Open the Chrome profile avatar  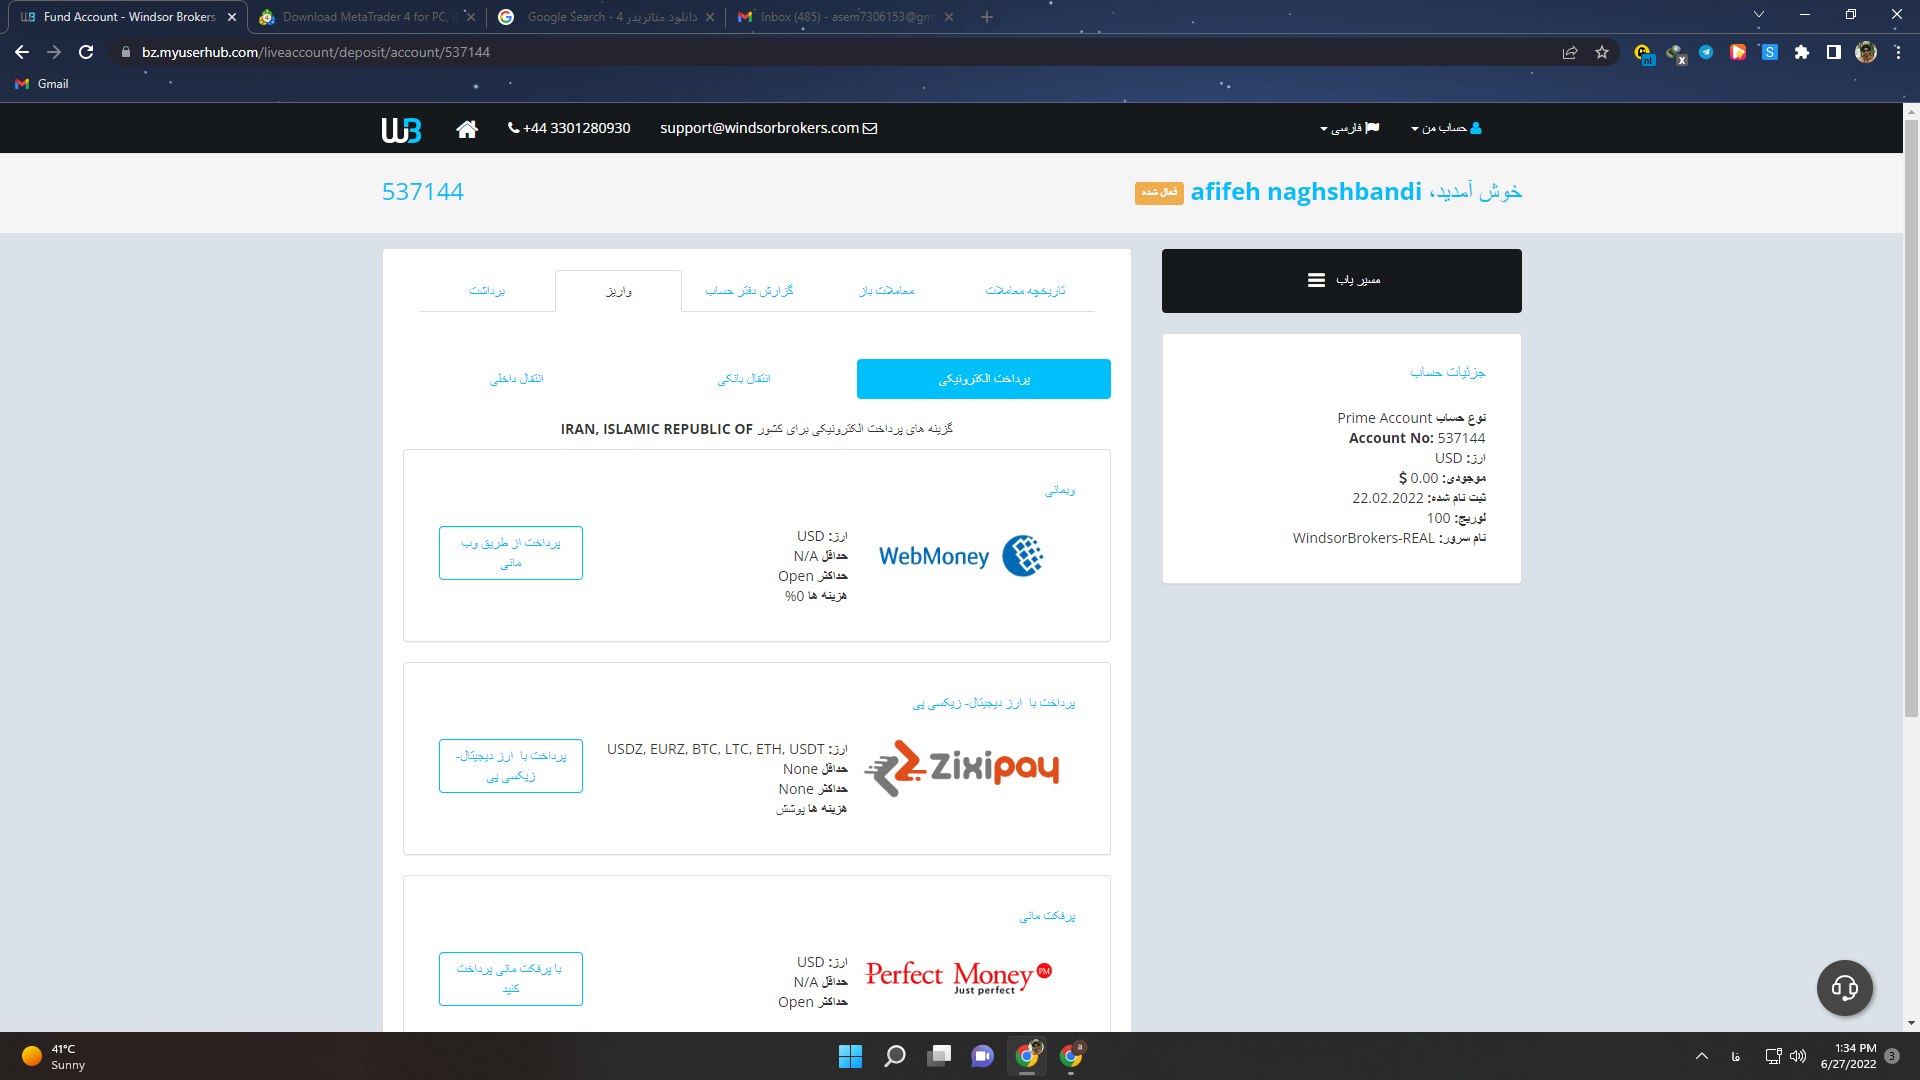(x=1866, y=52)
